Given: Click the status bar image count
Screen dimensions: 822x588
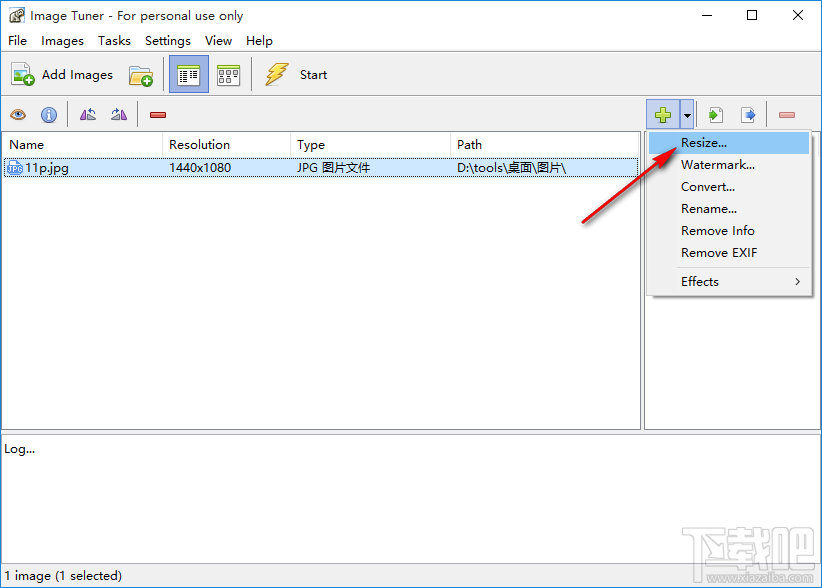Looking at the screenshot, I should 63,576.
